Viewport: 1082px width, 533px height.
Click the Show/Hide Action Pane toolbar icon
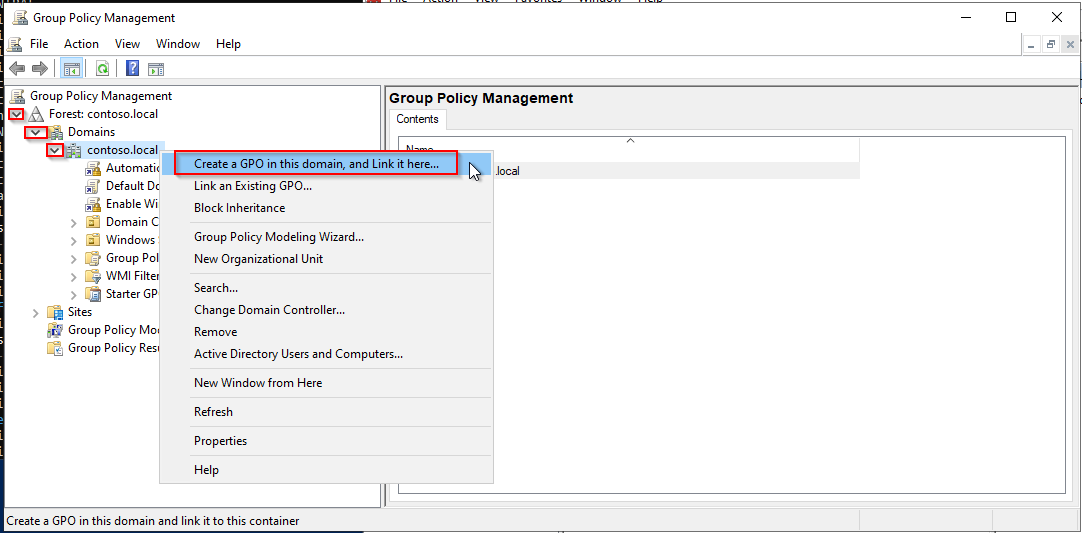[x=156, y=68]
